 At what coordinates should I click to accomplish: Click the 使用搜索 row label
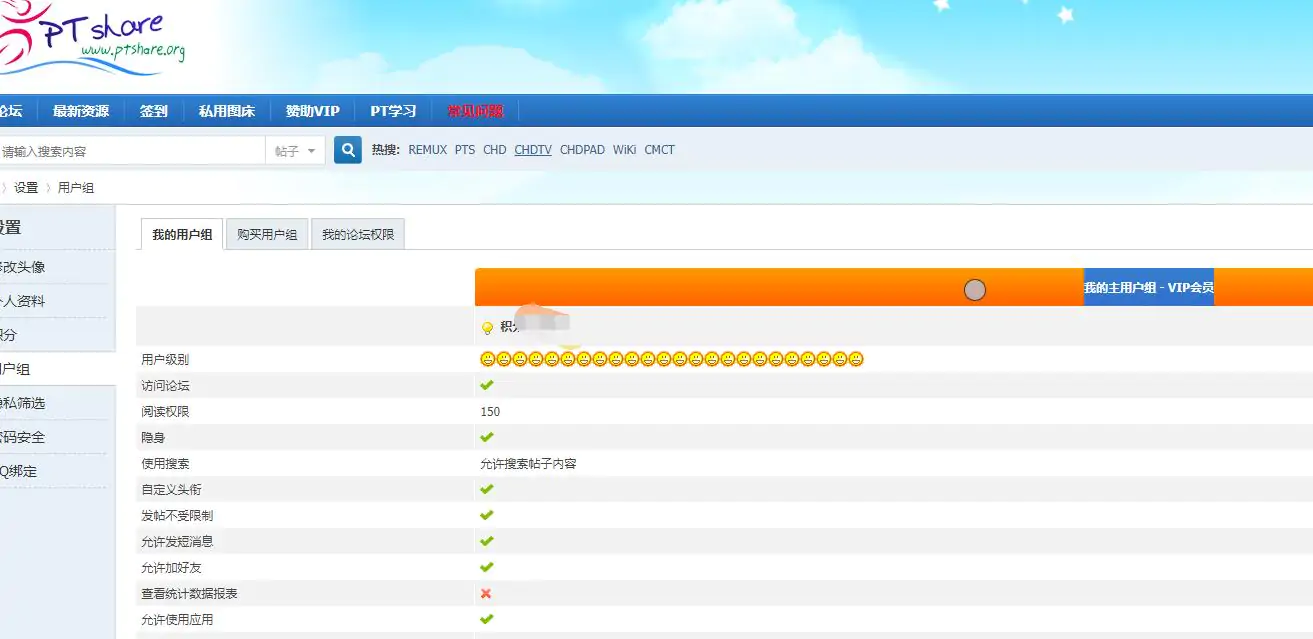coord(165,463)
